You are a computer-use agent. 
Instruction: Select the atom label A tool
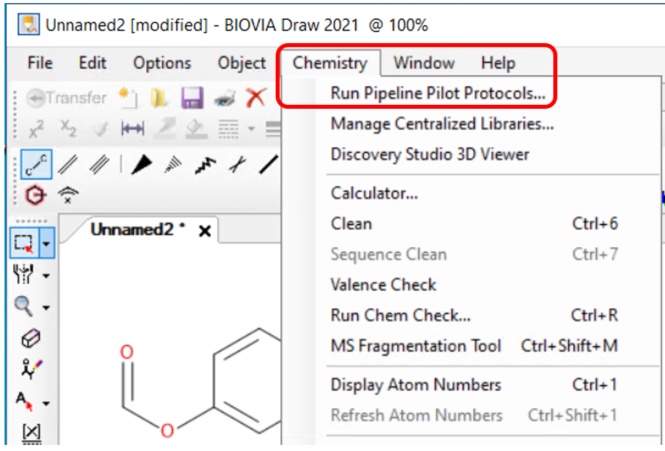point(24,401)
